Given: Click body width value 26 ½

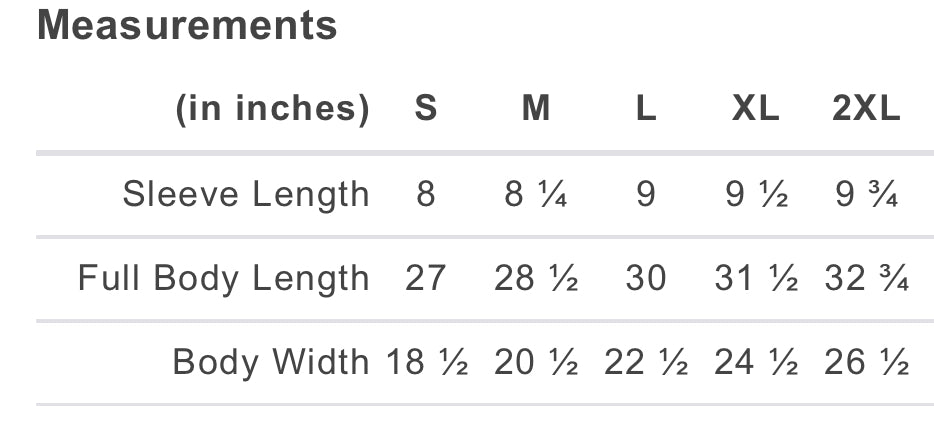Looking at the screenshot, I should point(866,362).
